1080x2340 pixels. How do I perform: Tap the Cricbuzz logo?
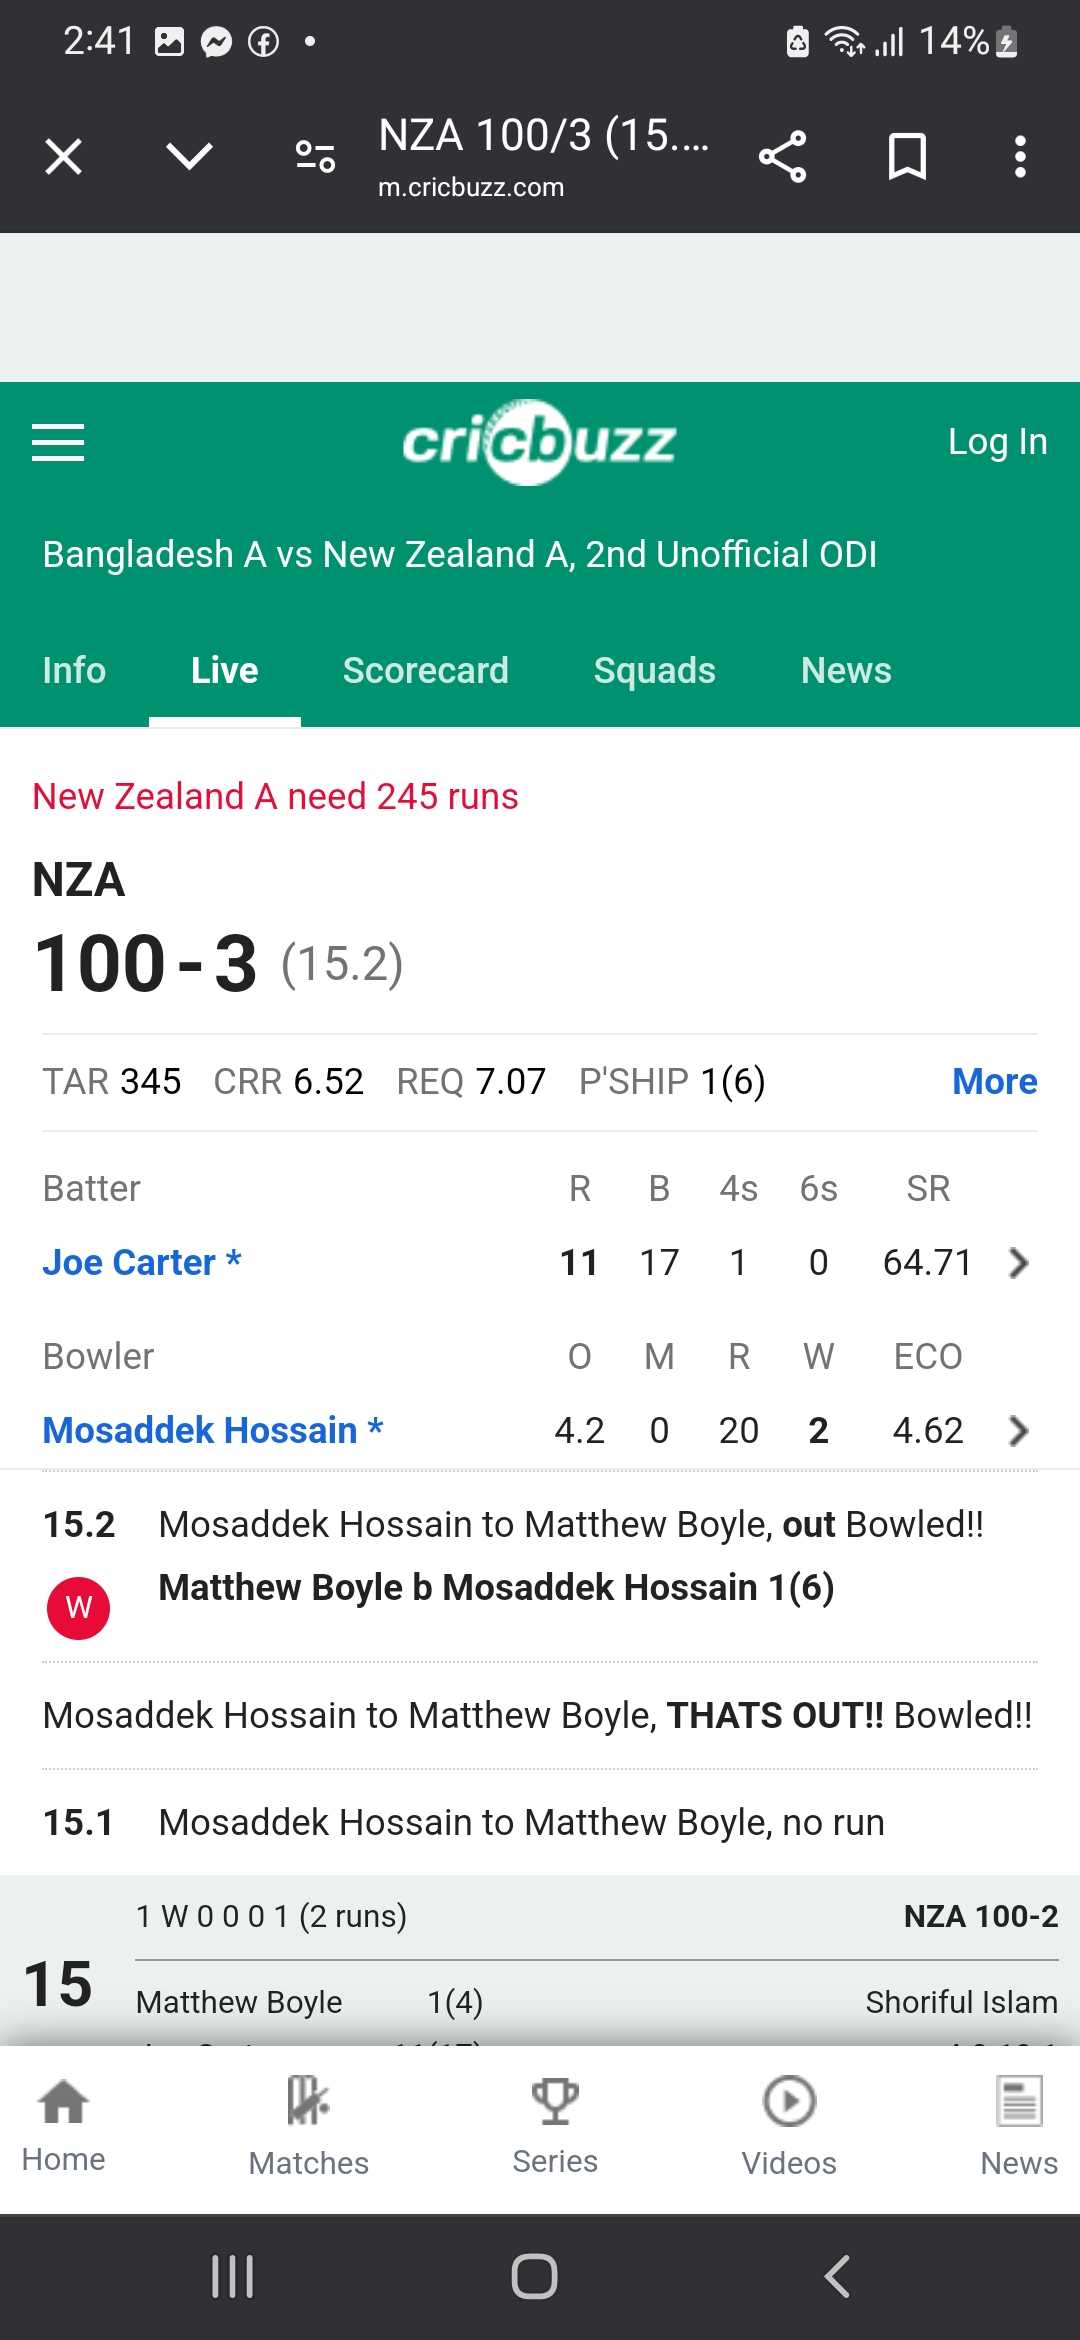pos(539,442)
